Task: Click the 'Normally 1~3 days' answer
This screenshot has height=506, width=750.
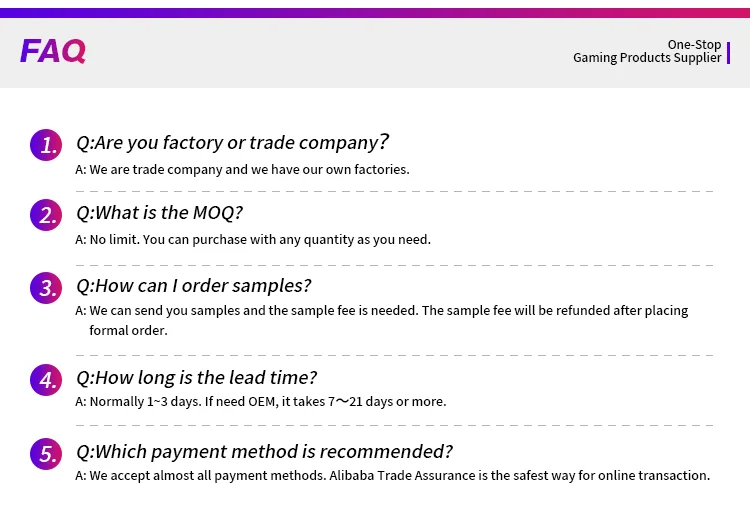Action: (x=261, y=401)
